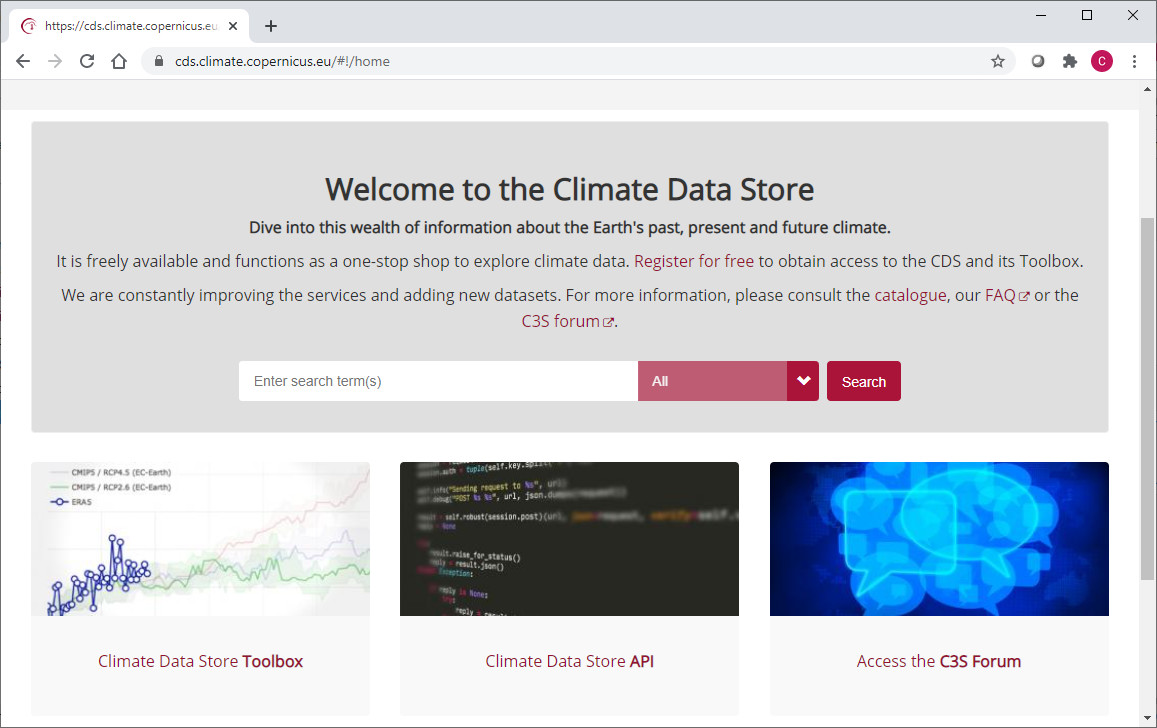Open the API code screenshot thumbnail
Viewport: 1157px width, 728px height.
click(x=569, y=538)
